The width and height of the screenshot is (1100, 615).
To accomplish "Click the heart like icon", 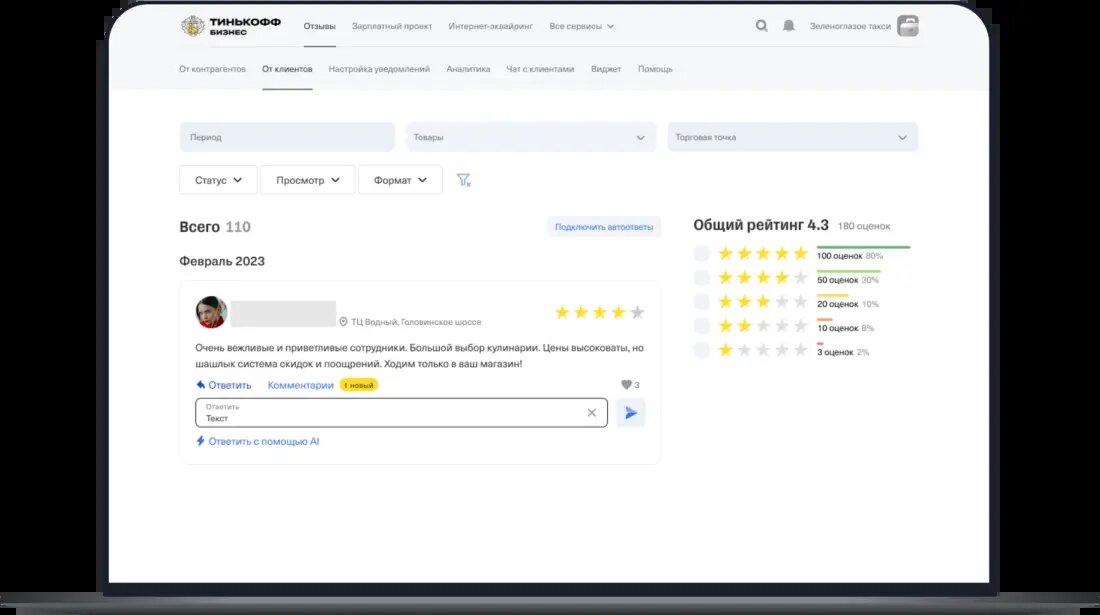I will tap(626, 384).
